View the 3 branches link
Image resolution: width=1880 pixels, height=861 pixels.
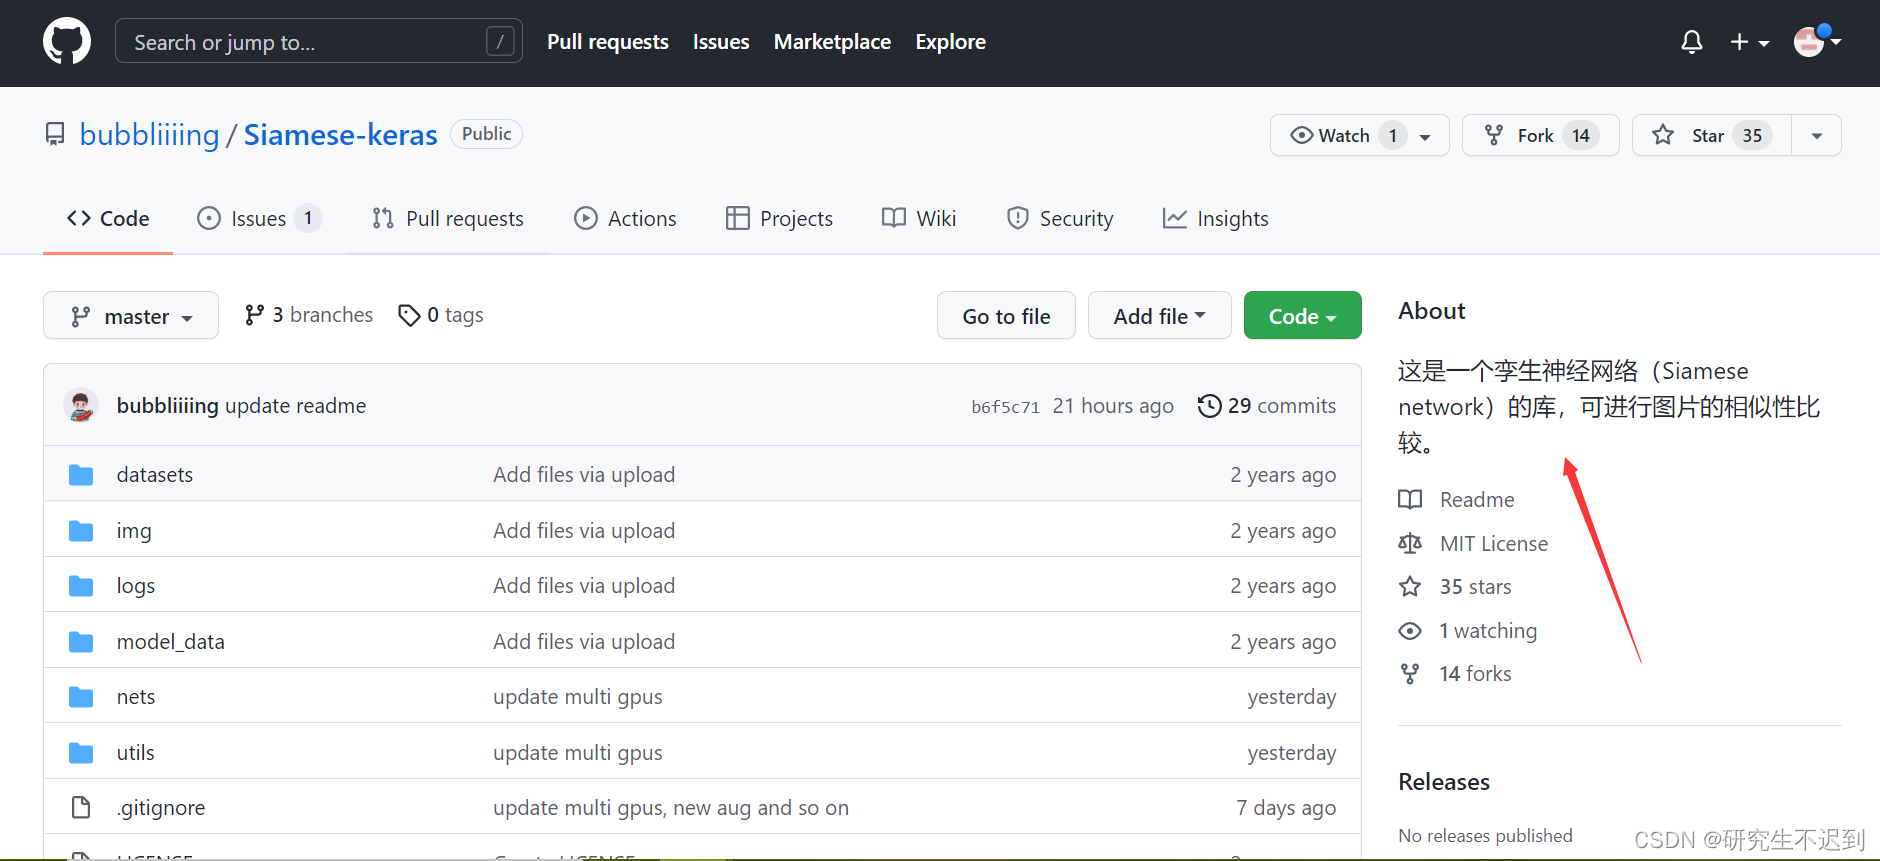309,315
